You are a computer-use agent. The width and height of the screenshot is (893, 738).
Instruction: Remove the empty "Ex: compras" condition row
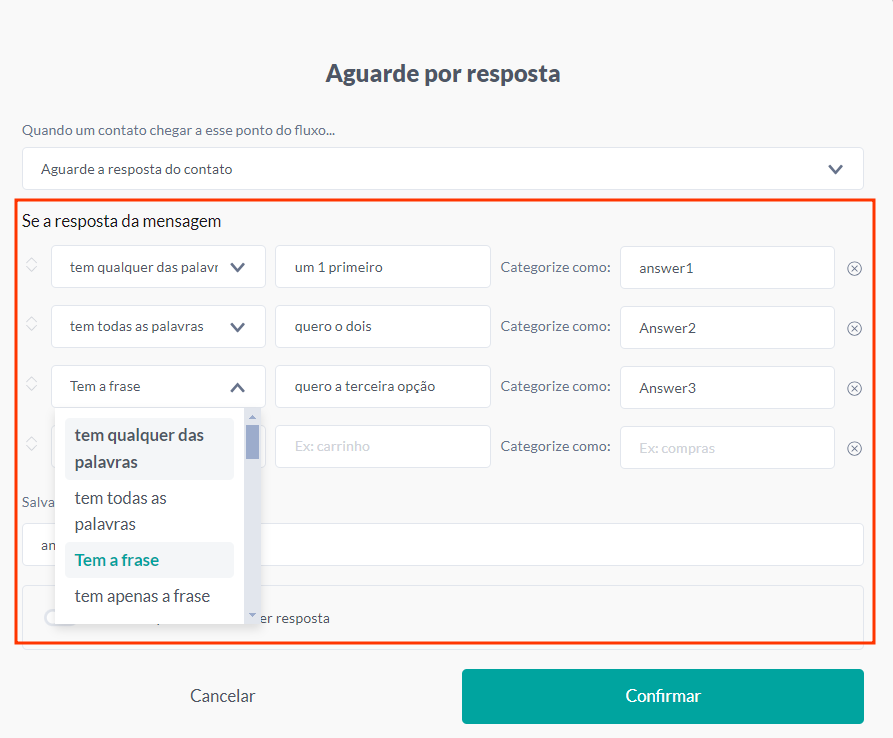[854, 447]
